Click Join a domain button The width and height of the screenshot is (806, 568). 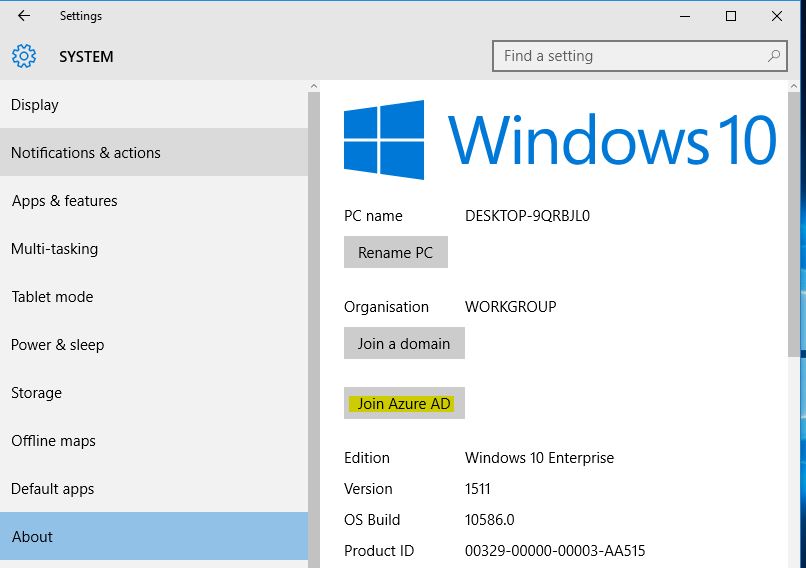point(404,343)
